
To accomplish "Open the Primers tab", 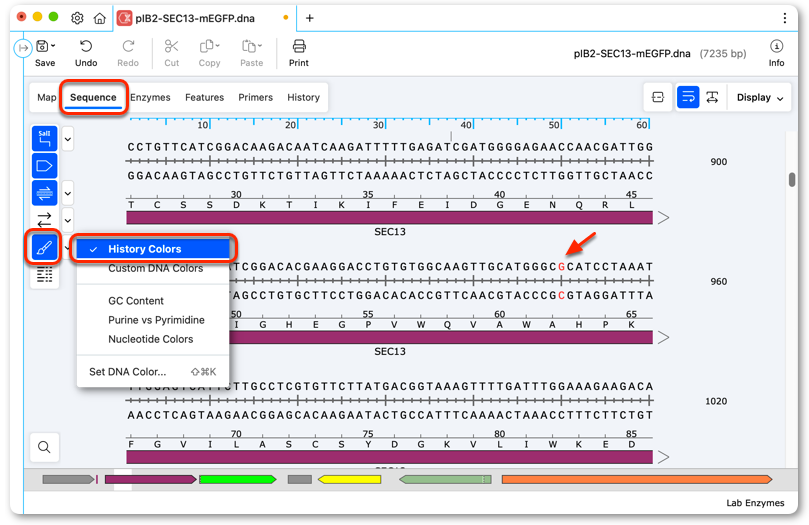I will coord(255,97).
